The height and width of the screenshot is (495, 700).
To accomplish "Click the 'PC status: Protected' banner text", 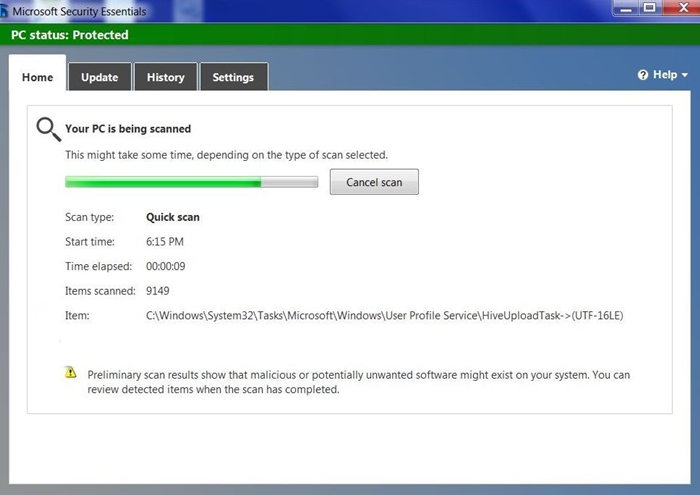I will point(70,35).
